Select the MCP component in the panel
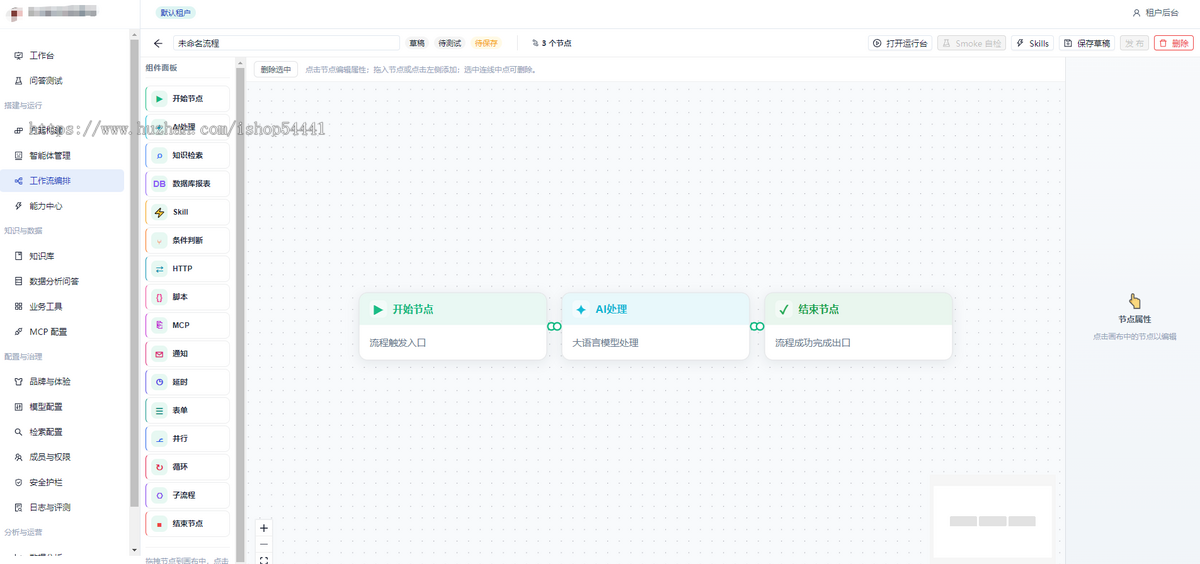The width and height of the screenshot is (1200, 564). click(187, 325)
